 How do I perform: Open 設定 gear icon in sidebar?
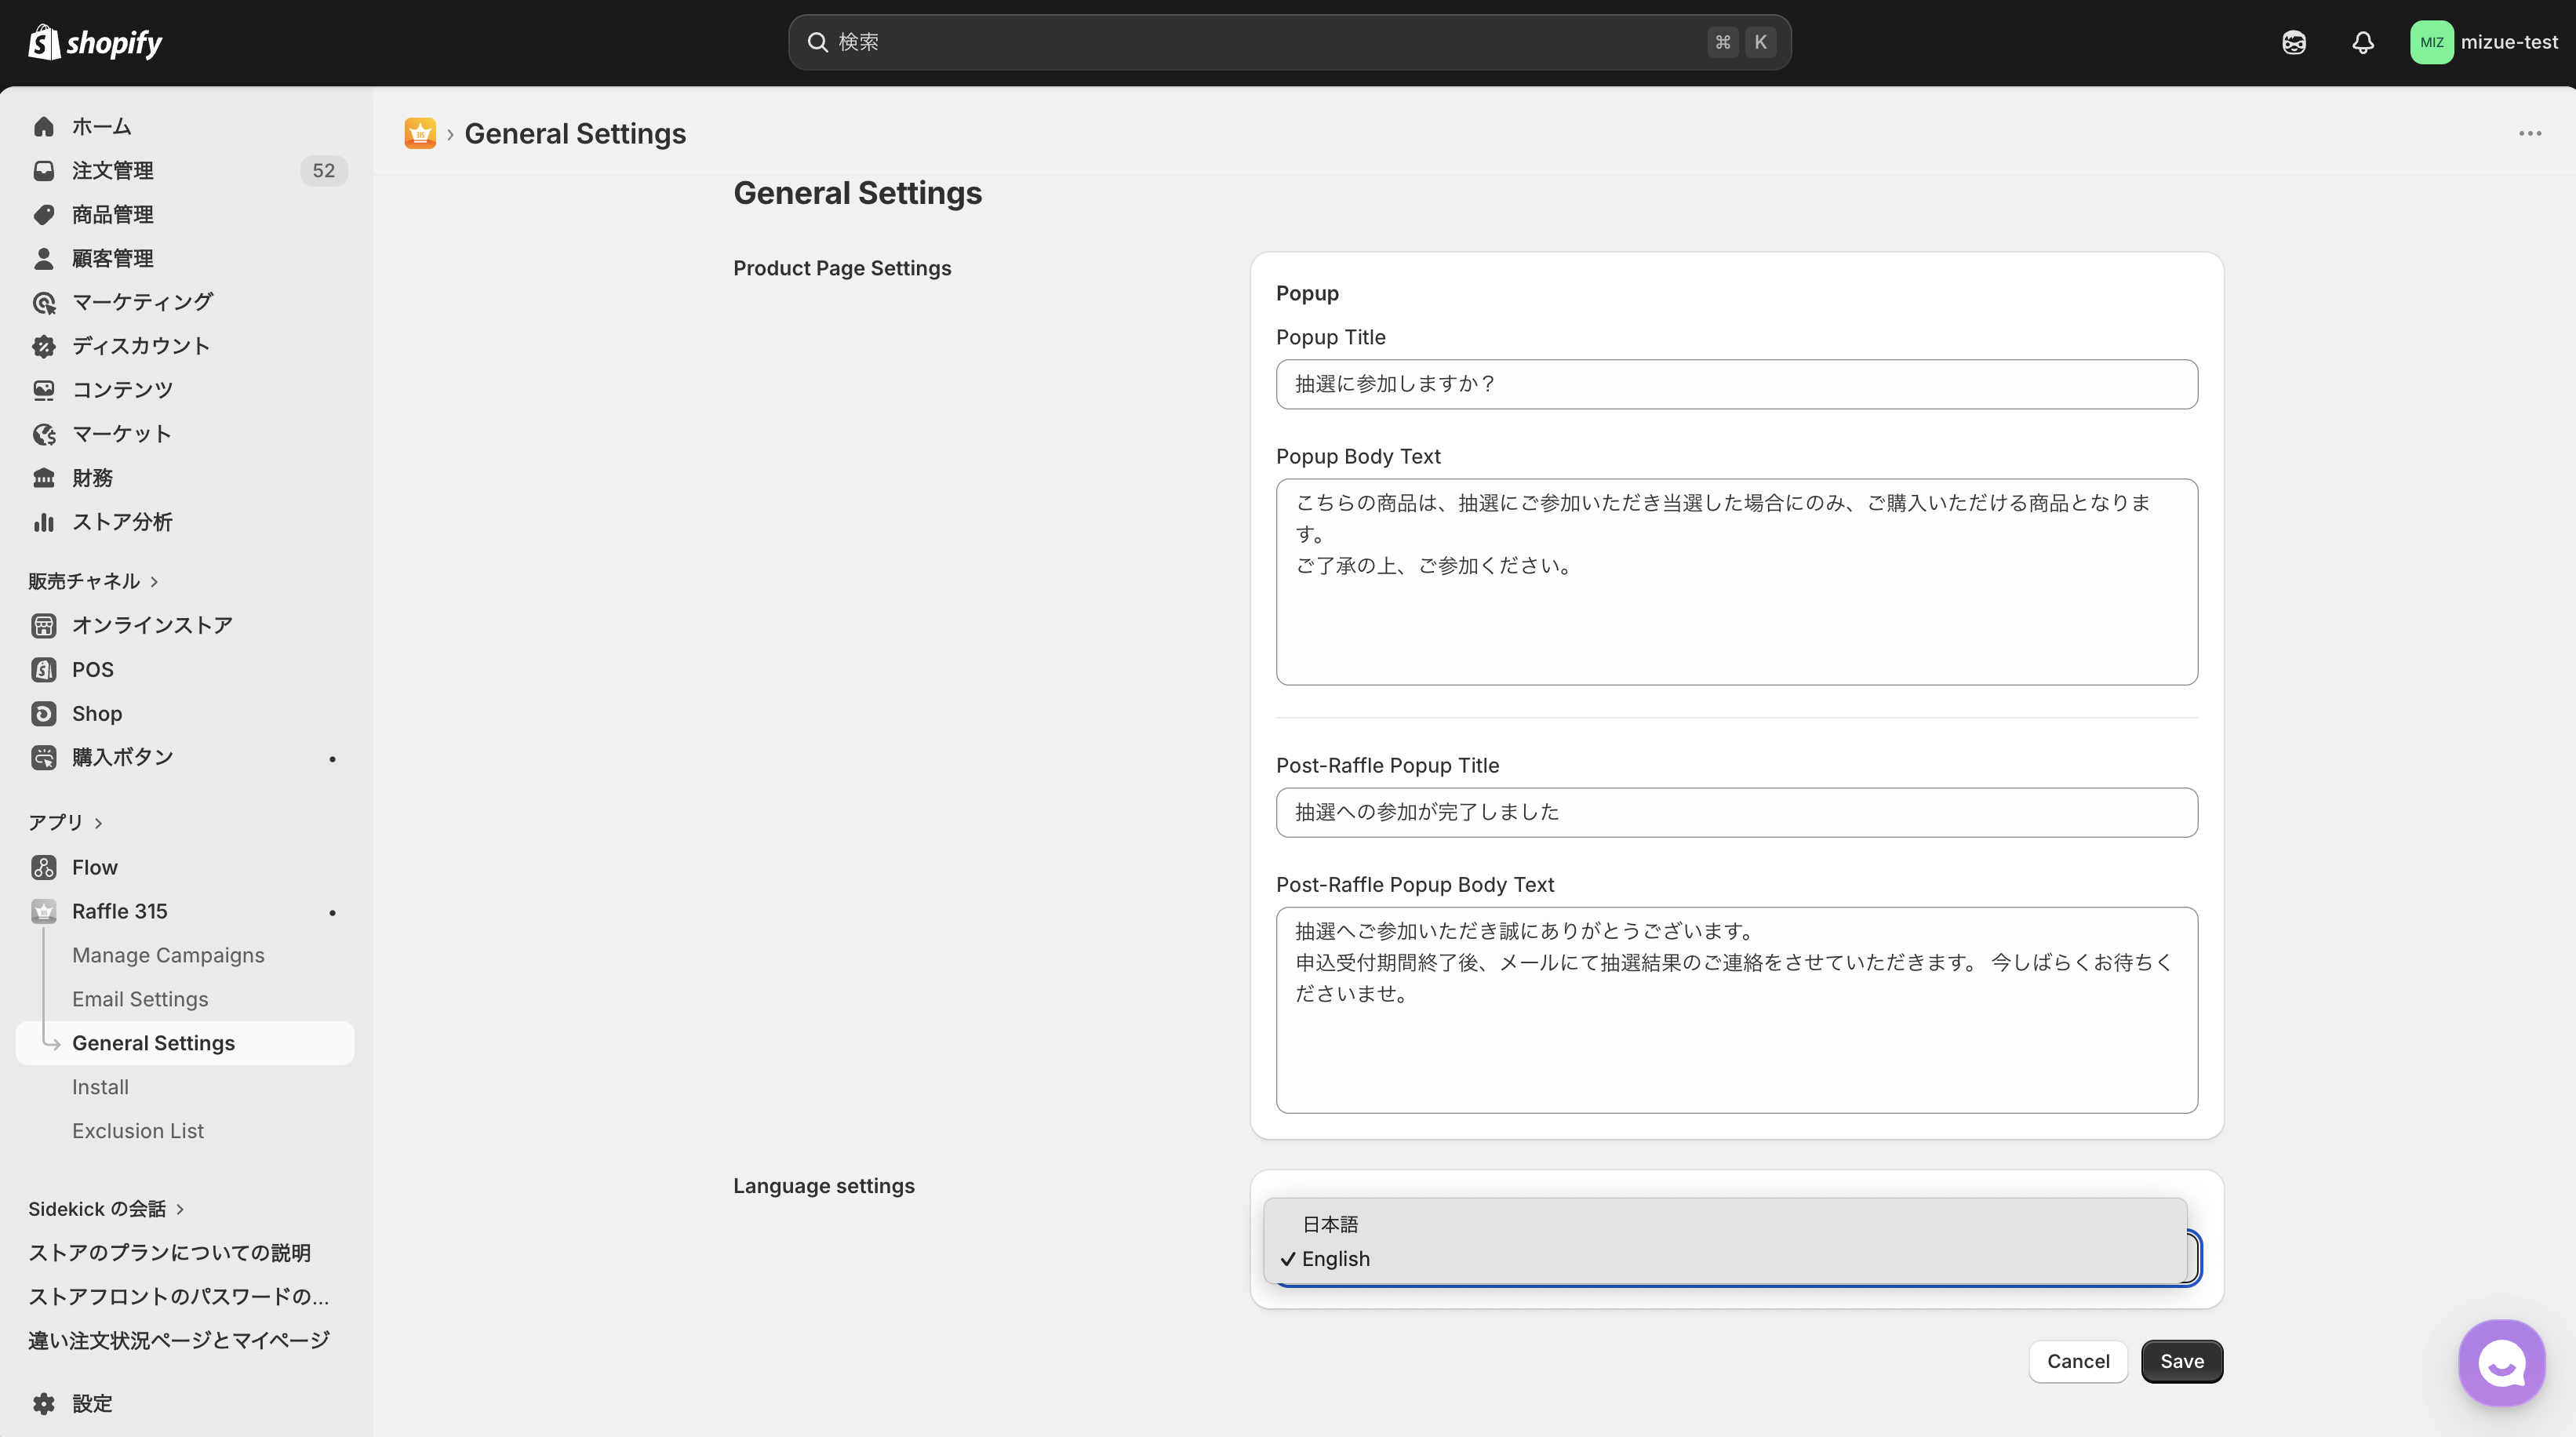pos(44,1403)
